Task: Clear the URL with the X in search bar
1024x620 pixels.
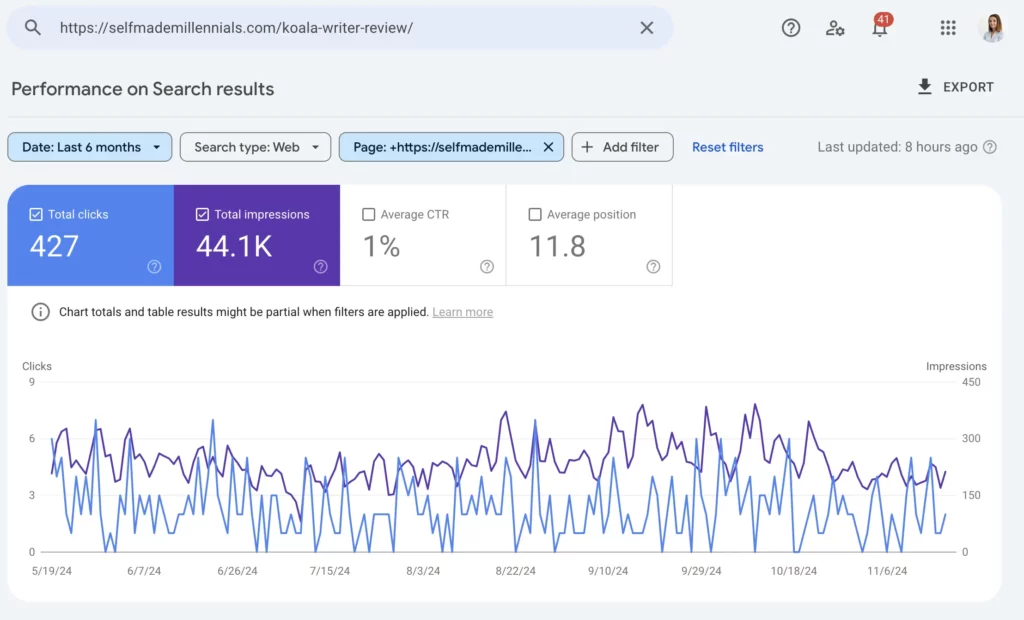Action: [x=646, y=28]
